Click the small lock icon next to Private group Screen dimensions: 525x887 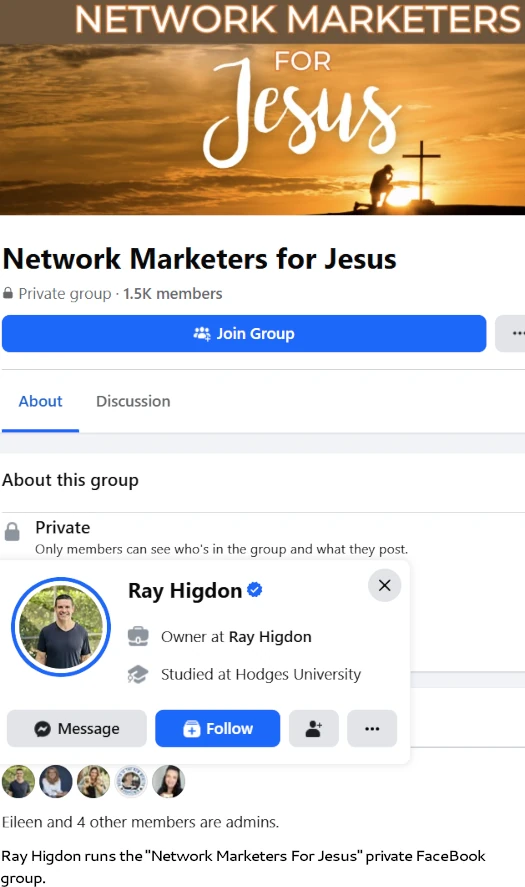coord(8,293)
